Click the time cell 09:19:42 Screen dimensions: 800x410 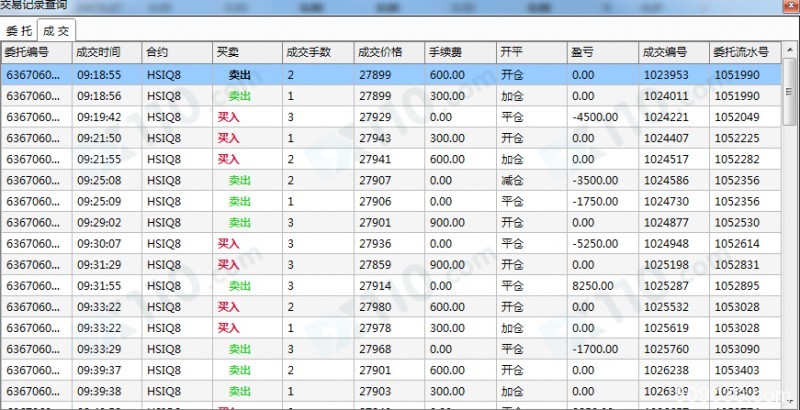pos(99,117)
